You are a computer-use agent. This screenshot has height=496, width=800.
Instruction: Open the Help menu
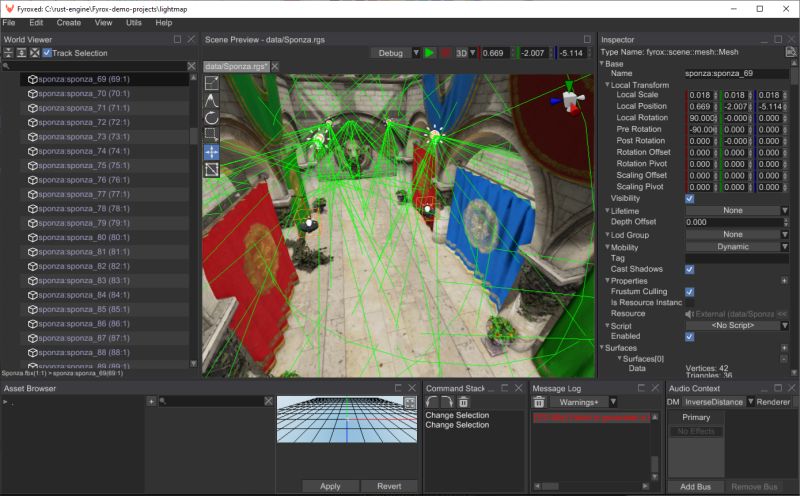click(164, 22)
